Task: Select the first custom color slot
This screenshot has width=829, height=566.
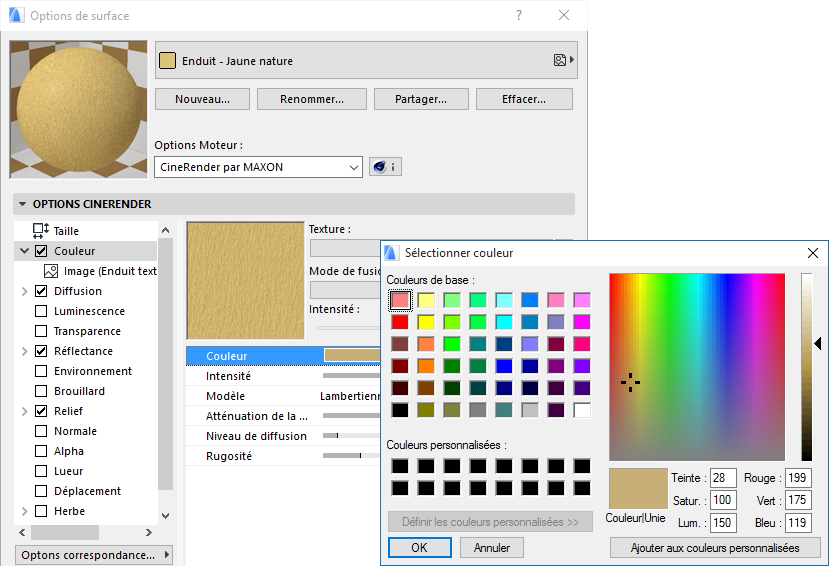Action: [400, 466]
